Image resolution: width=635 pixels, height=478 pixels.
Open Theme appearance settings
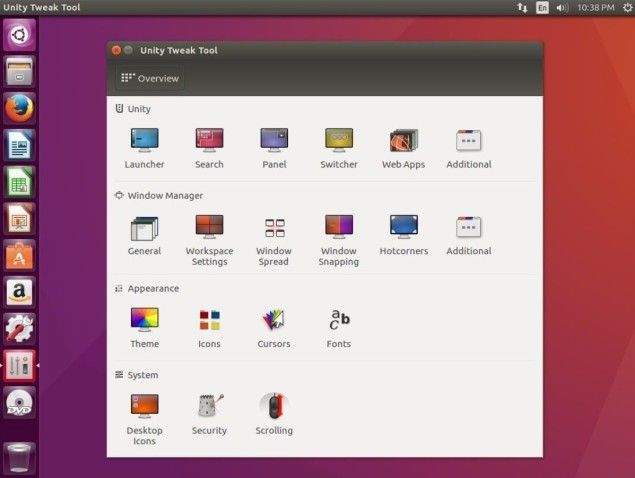(145, 319)
